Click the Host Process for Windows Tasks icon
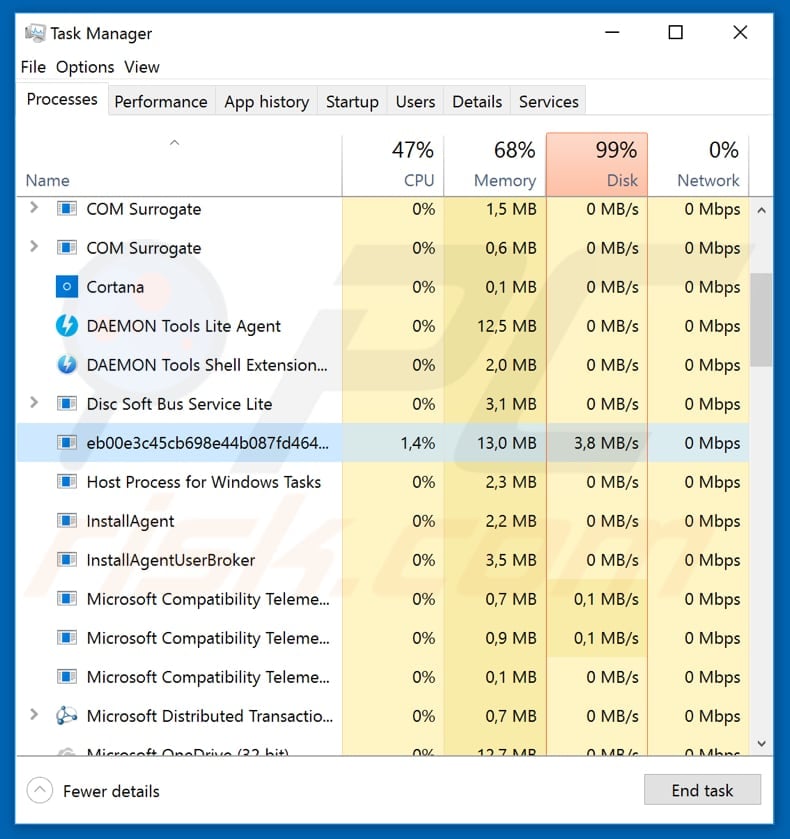The image size is (790, 839). [x=67, y=482]
